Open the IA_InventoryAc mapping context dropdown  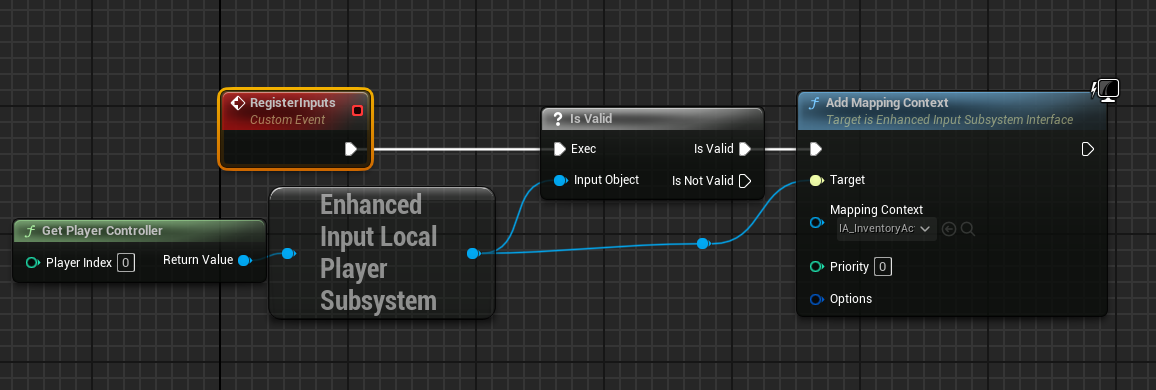click(x=887, y=229)
